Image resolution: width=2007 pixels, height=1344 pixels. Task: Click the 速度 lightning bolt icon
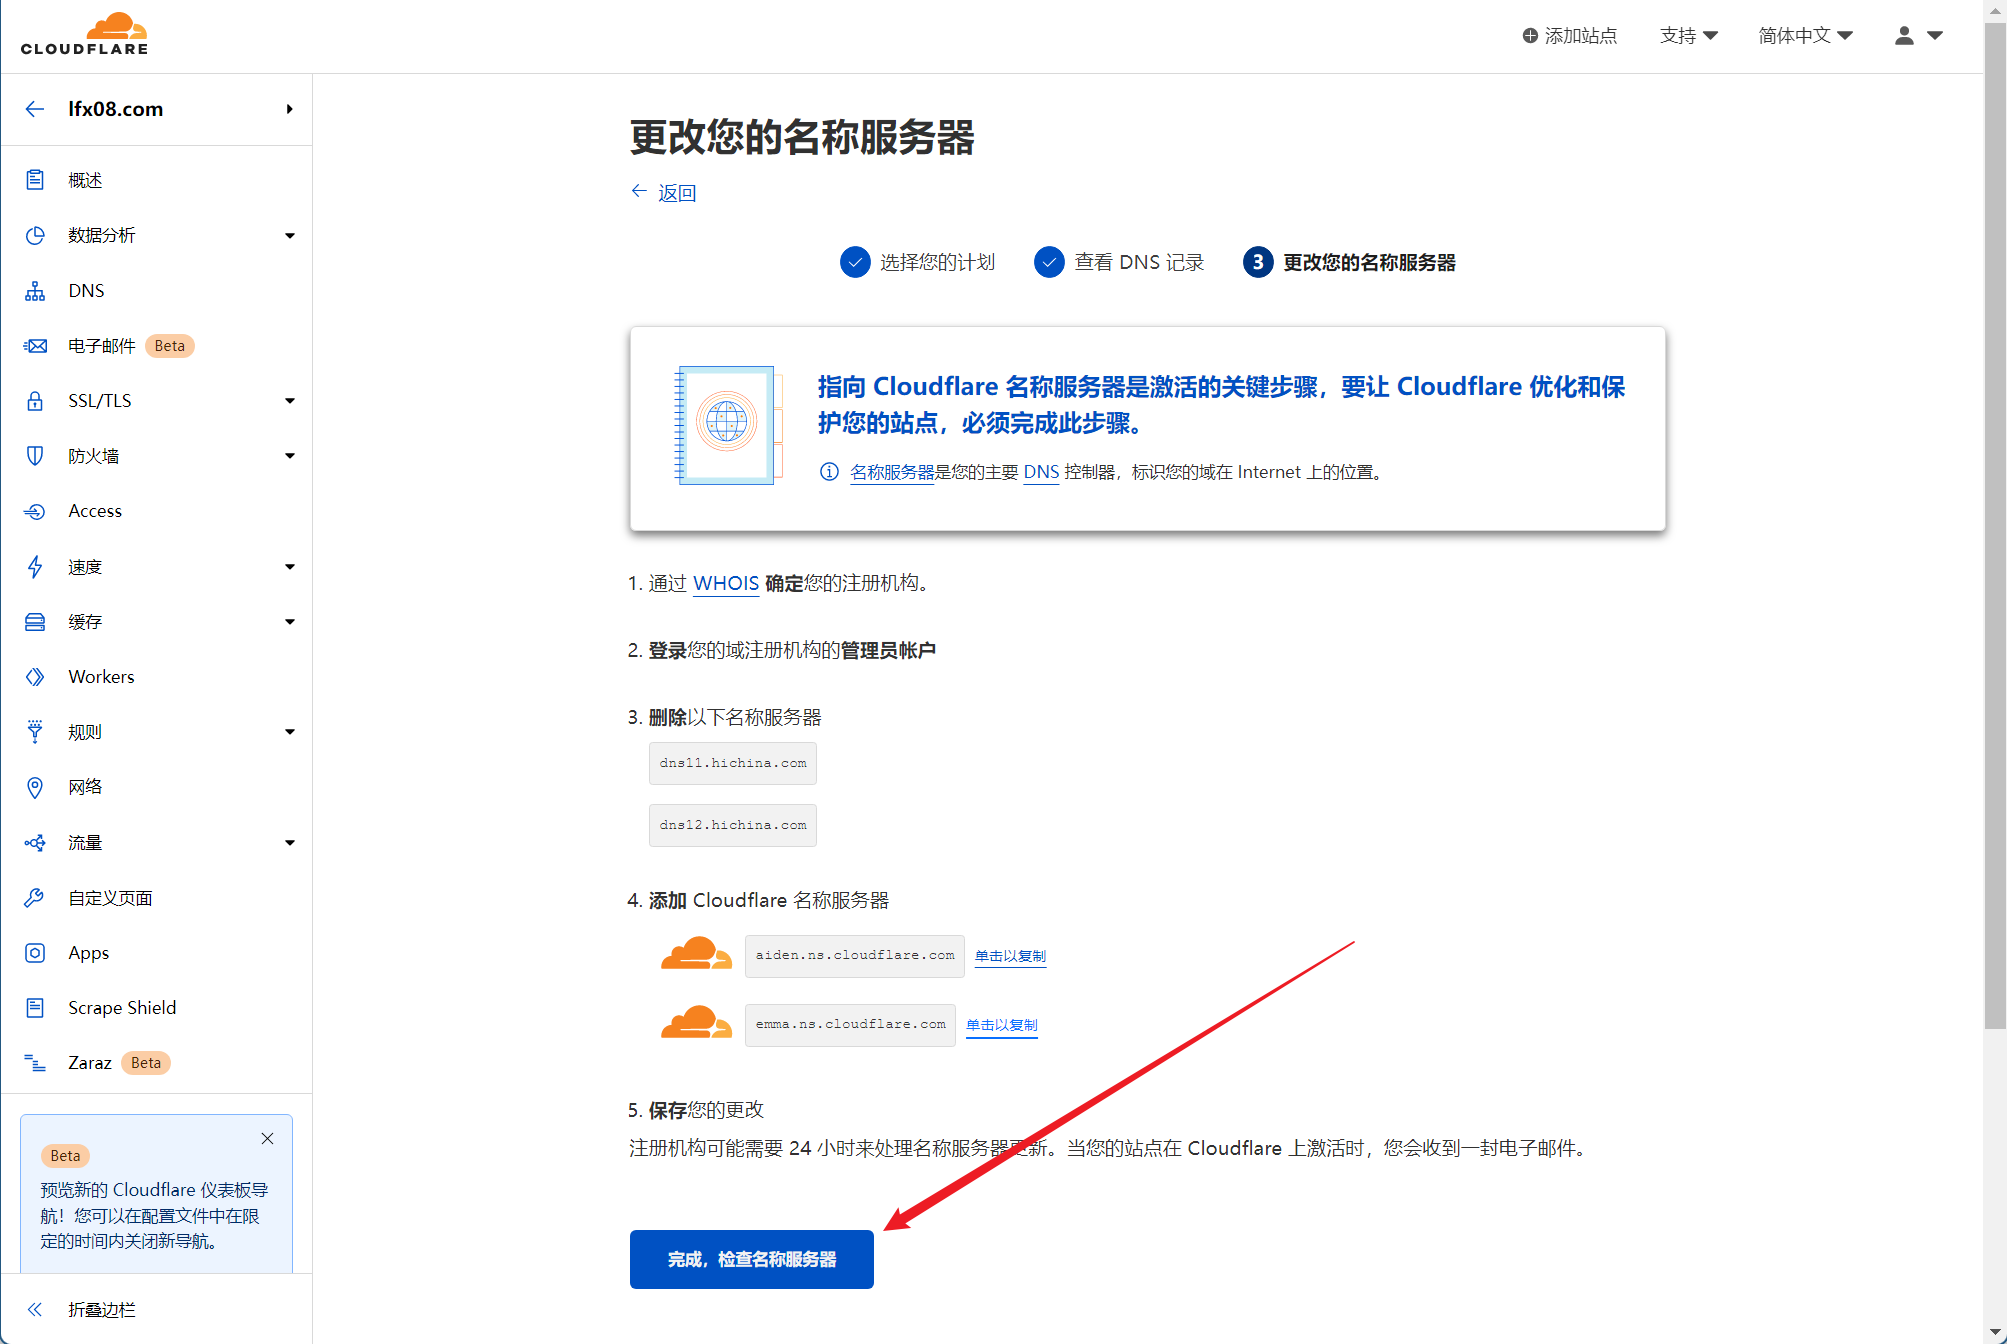tap(35, 567)
